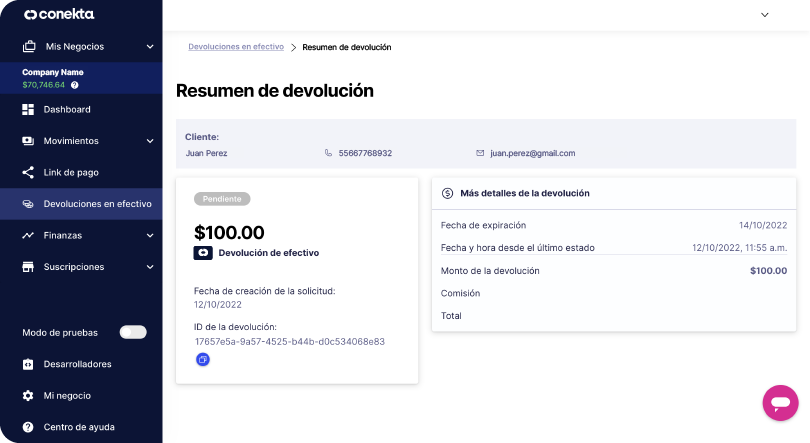The image size is (810, 443).
Task: Click the Monto de la devolución label
Action: (x=490, y=271)
